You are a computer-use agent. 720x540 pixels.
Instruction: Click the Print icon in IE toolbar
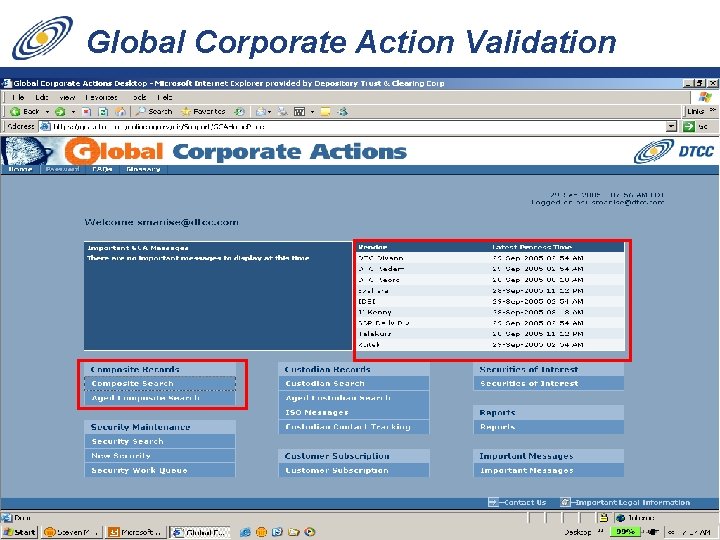click(282, 112)
